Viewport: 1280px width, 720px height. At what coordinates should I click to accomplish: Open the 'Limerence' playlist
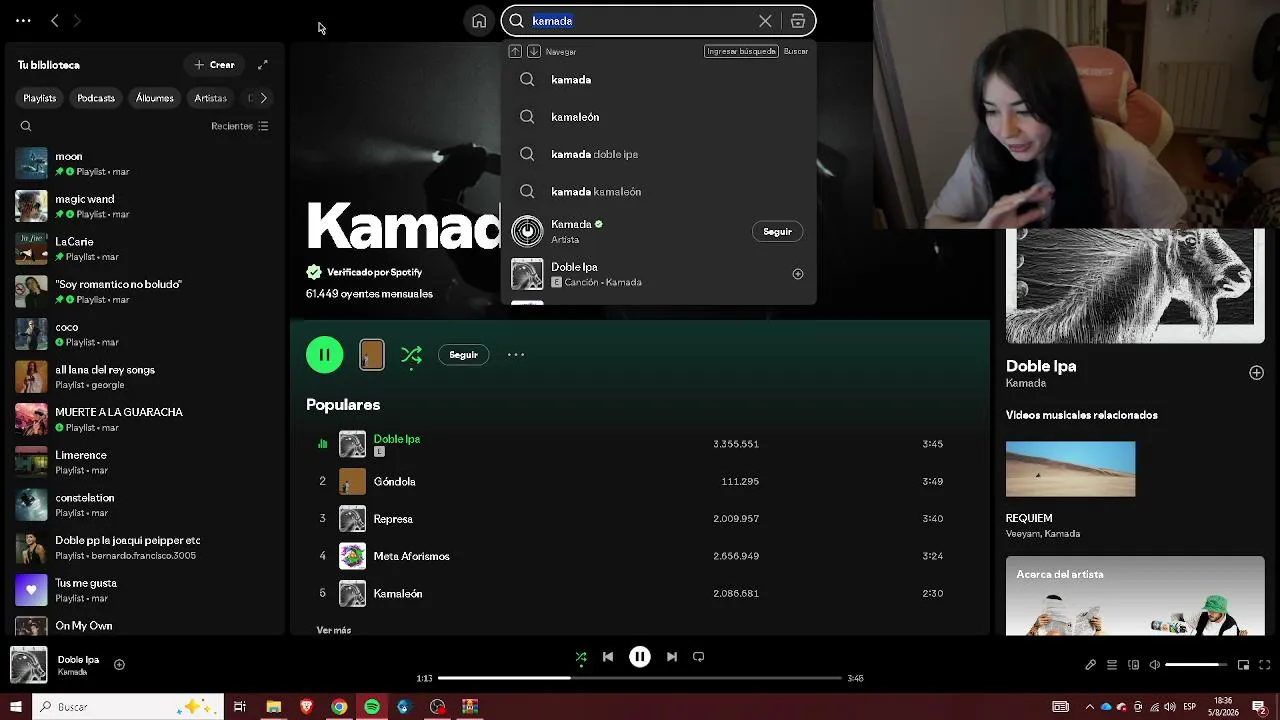point(145,462)
